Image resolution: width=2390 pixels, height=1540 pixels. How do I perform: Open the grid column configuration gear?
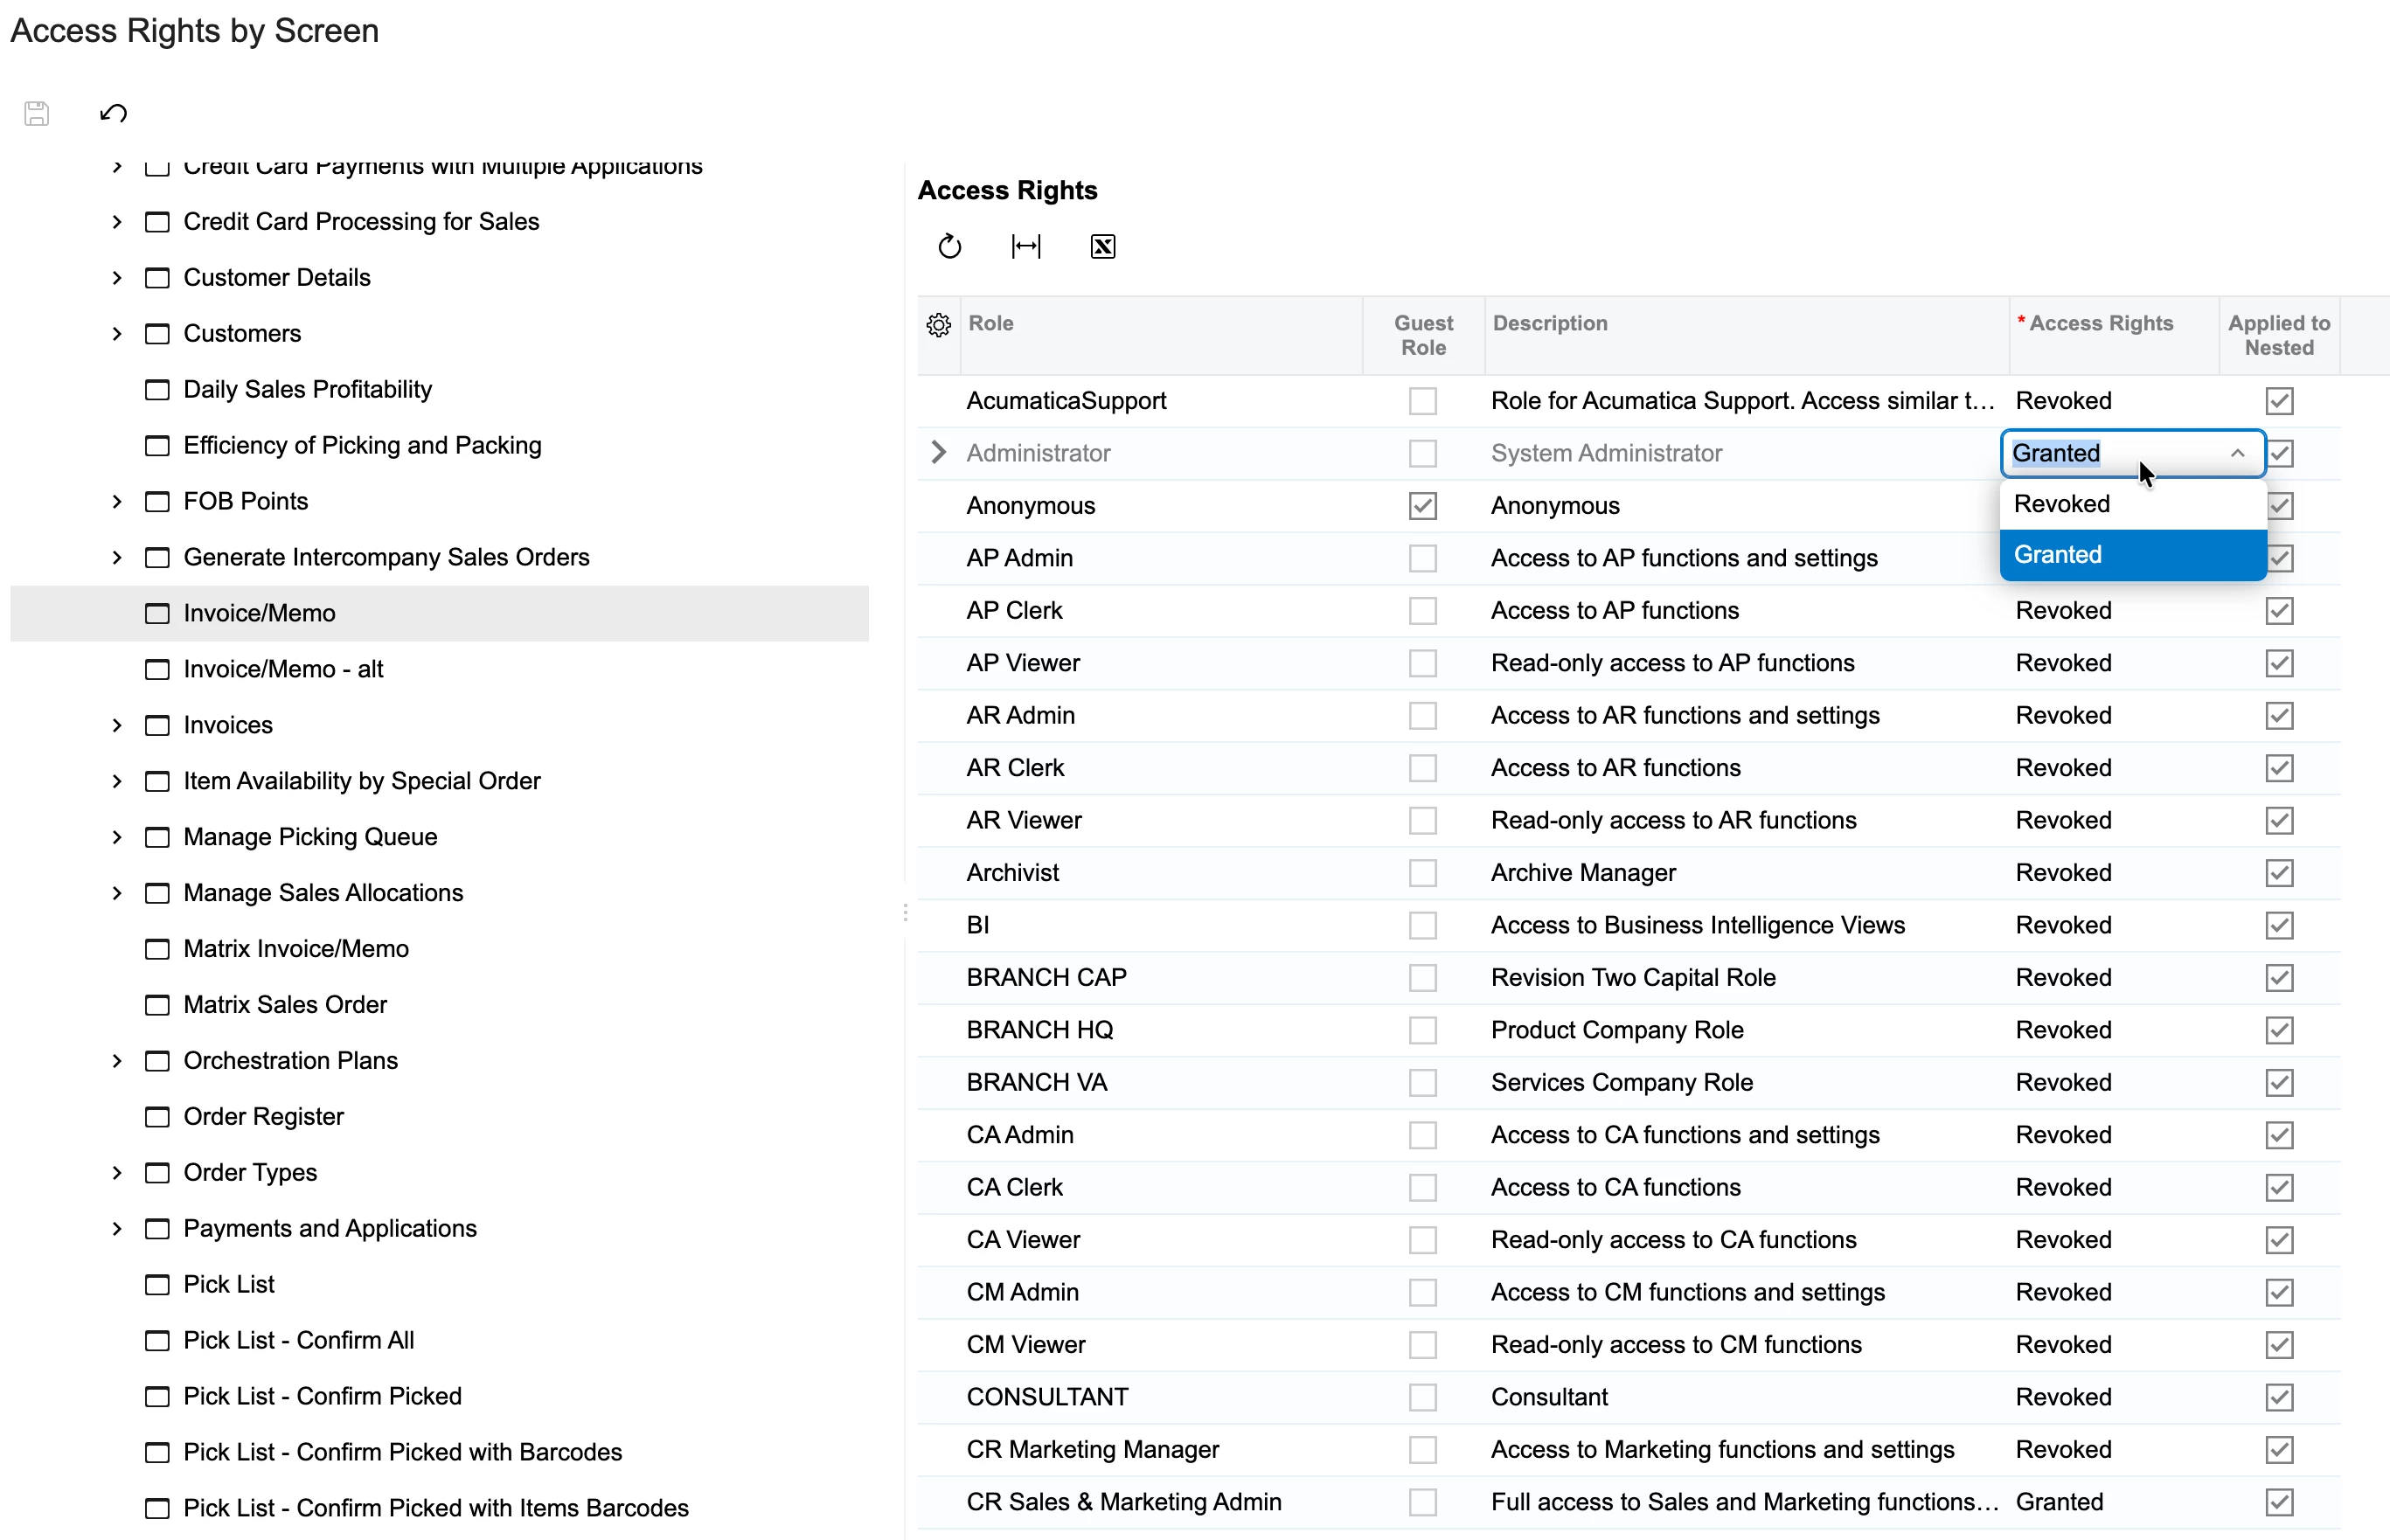point(938,325)
